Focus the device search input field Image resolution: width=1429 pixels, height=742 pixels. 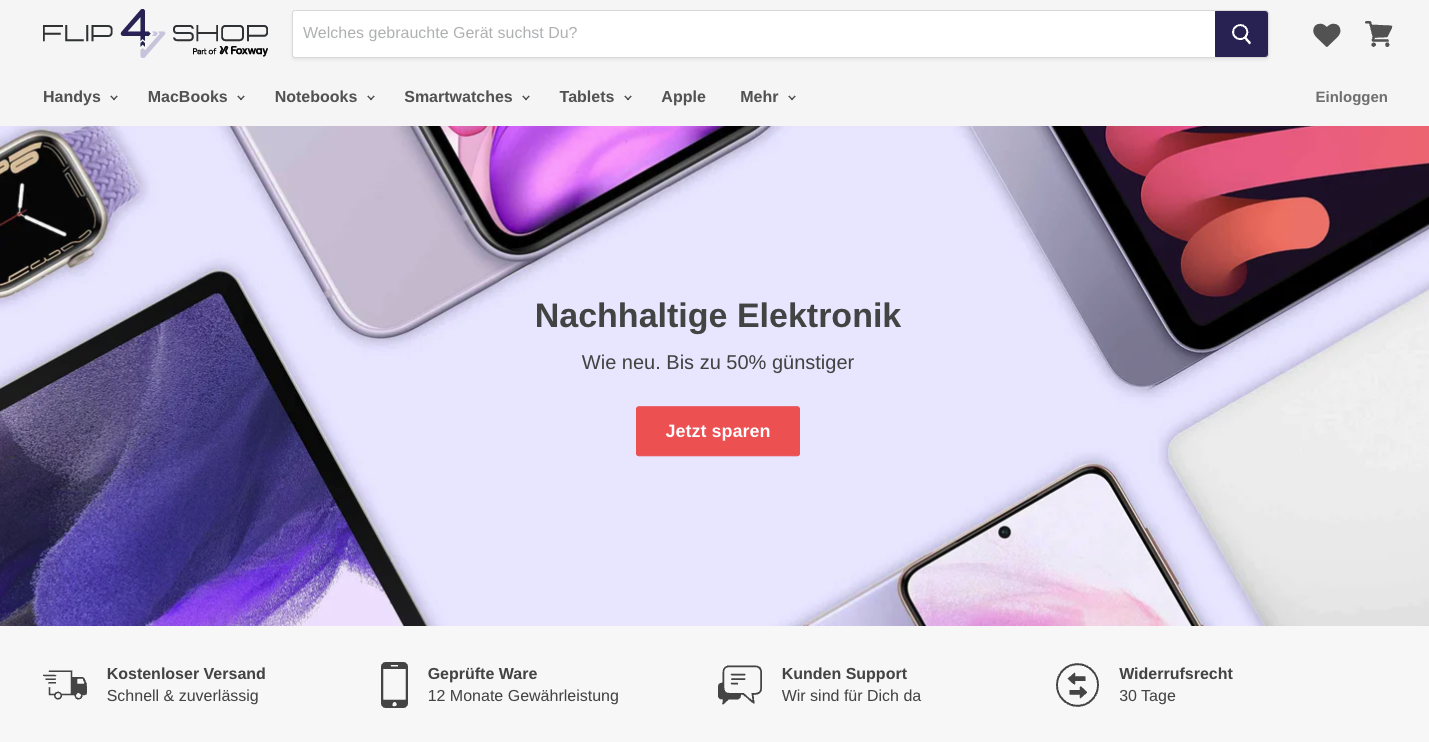tap(754, 34)
